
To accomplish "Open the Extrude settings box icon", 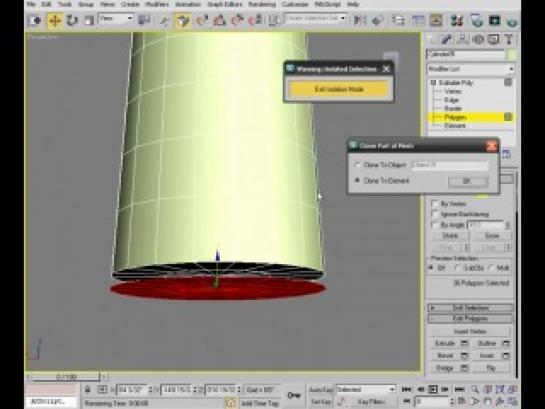I will (x=464, y=344).
